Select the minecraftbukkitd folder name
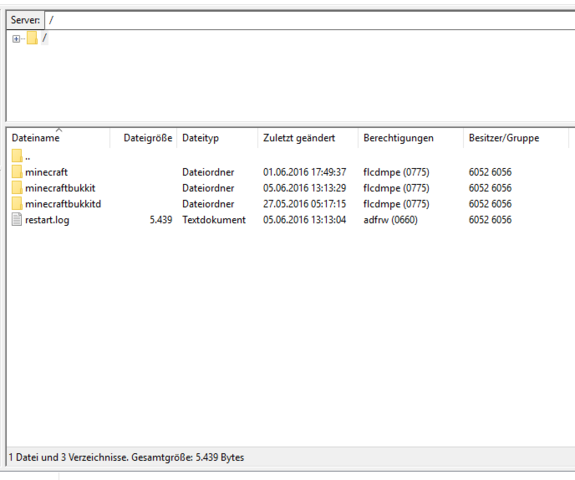 tap(63, 204)
